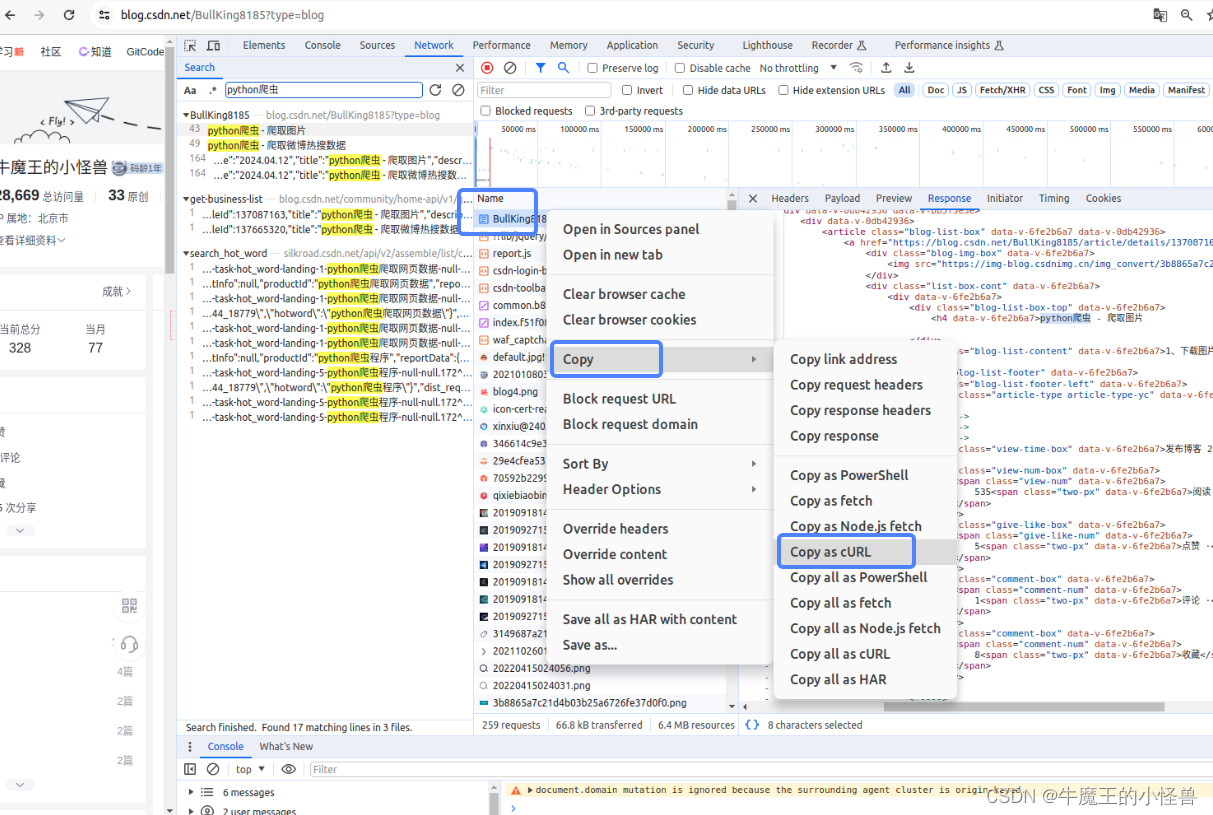Image resolution: width=1213 pixels, height=815 pixels.
Task: Collapse the BullKing8185 search result group
Action: [186, 115]
